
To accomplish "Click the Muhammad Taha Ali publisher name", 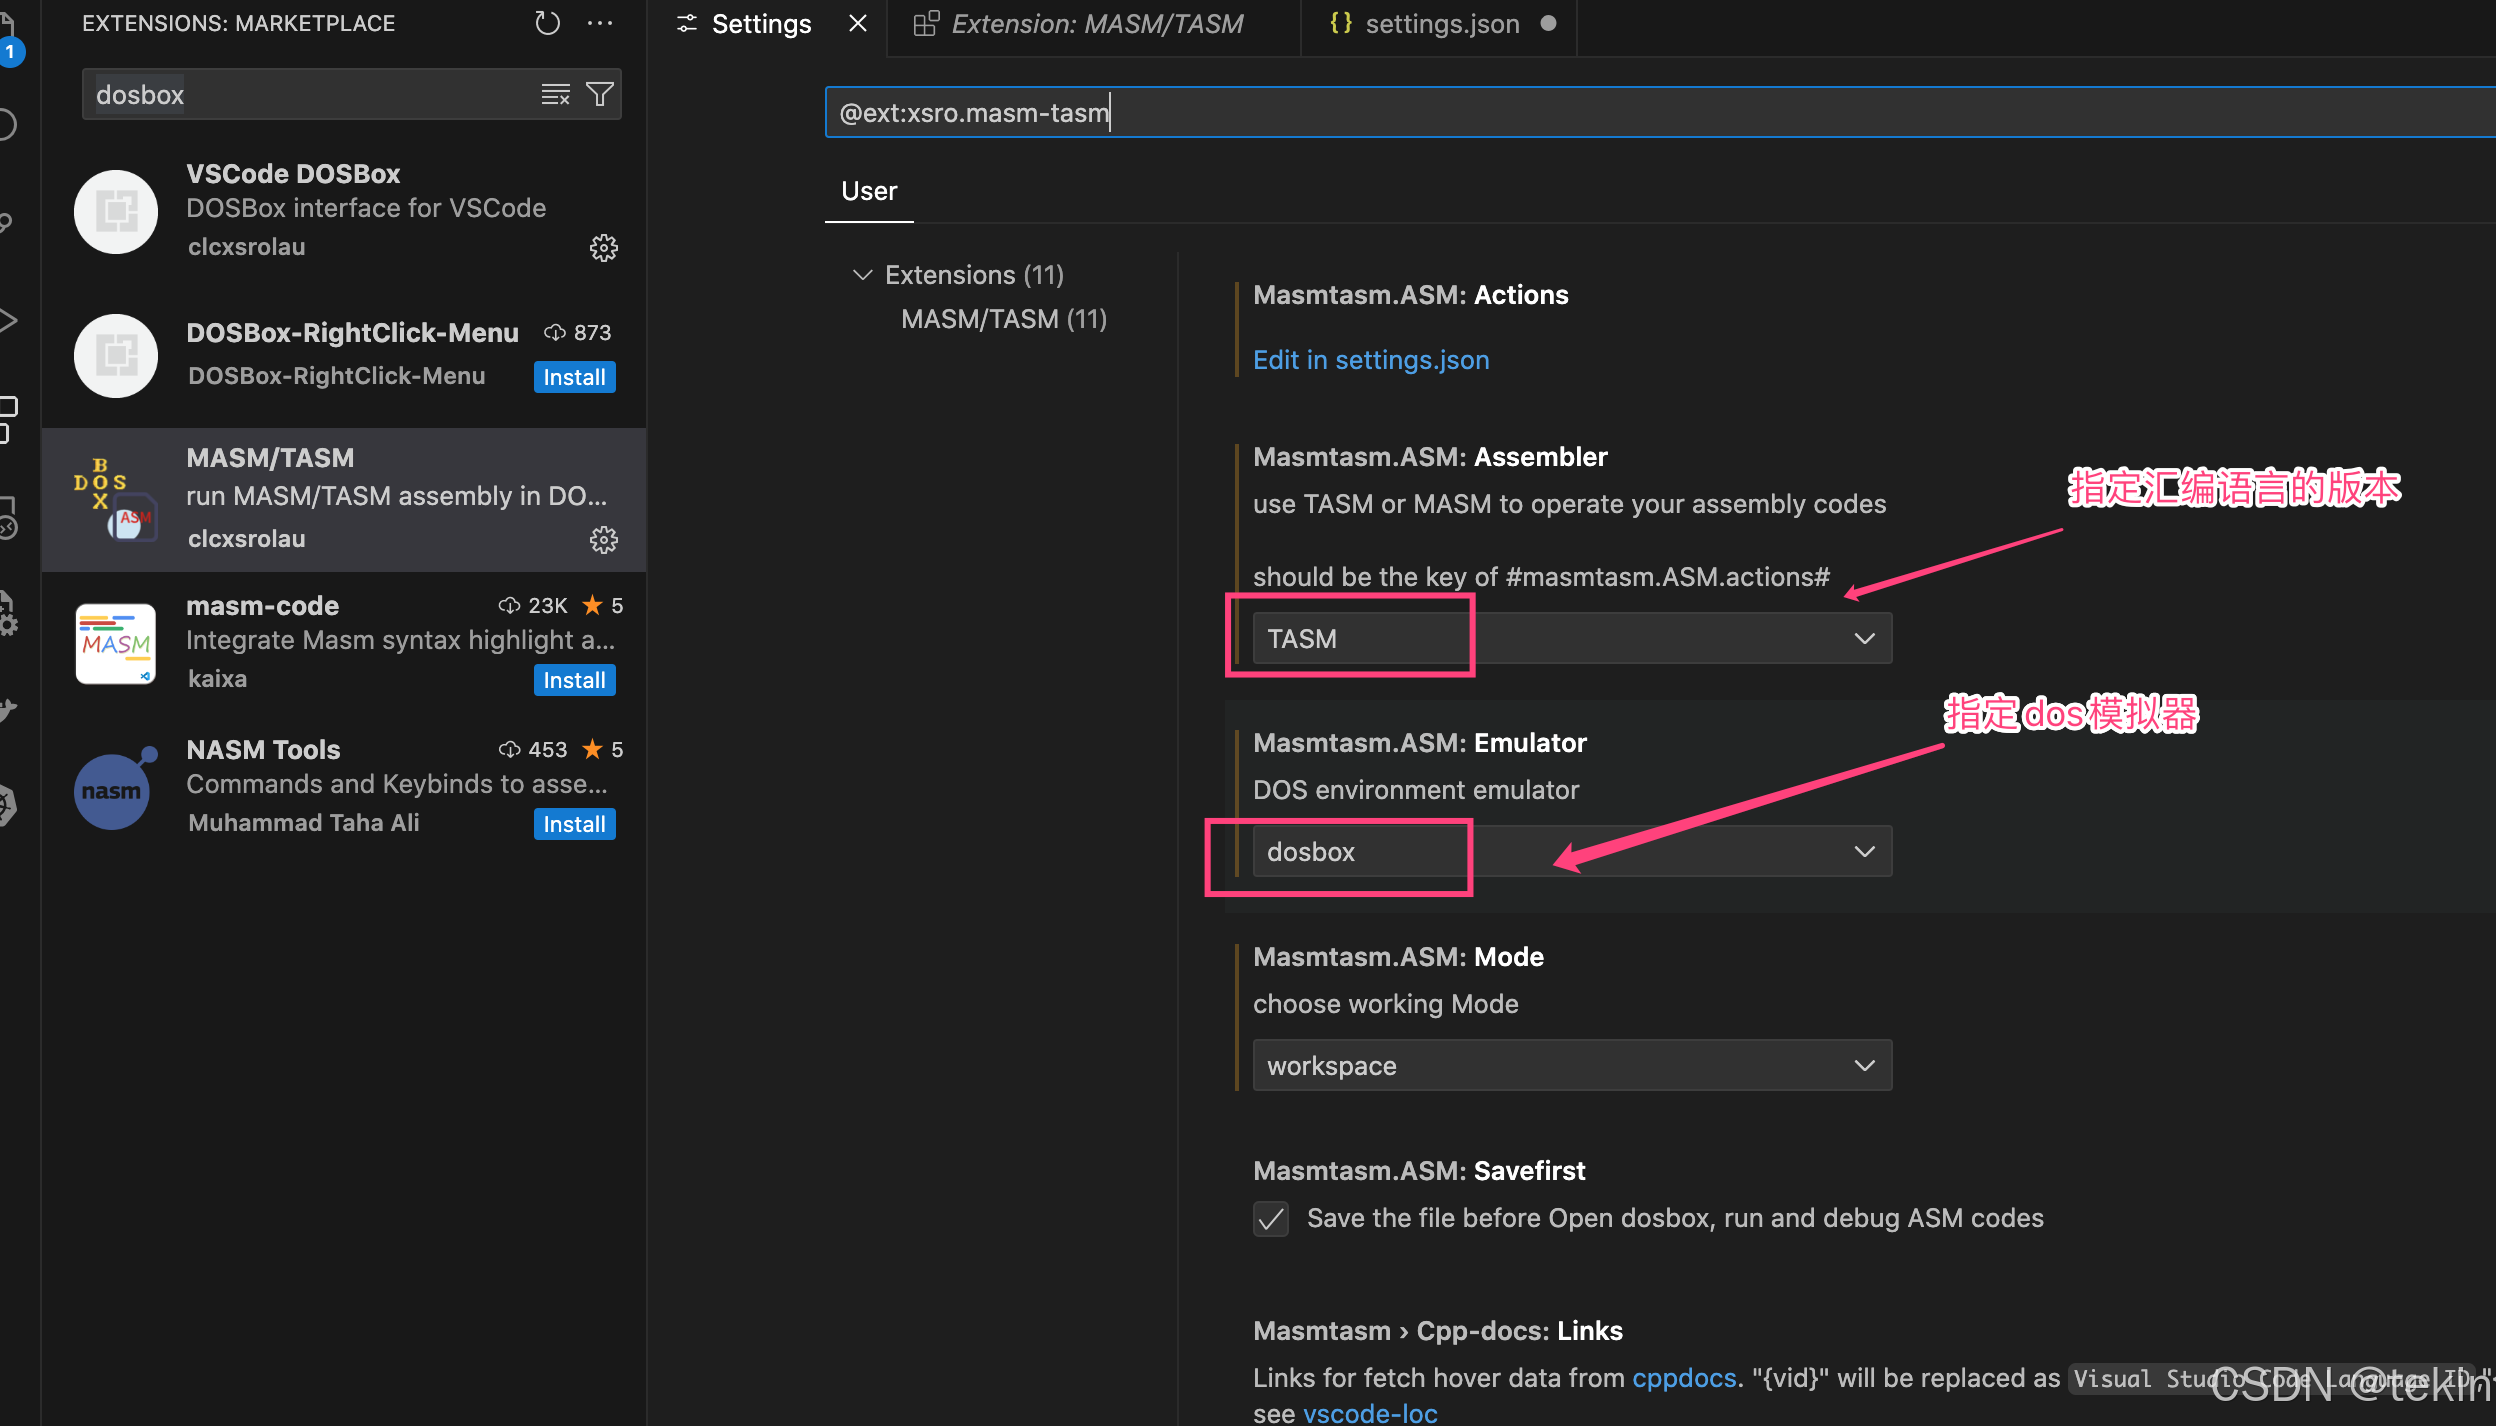I will coord(303,823).
